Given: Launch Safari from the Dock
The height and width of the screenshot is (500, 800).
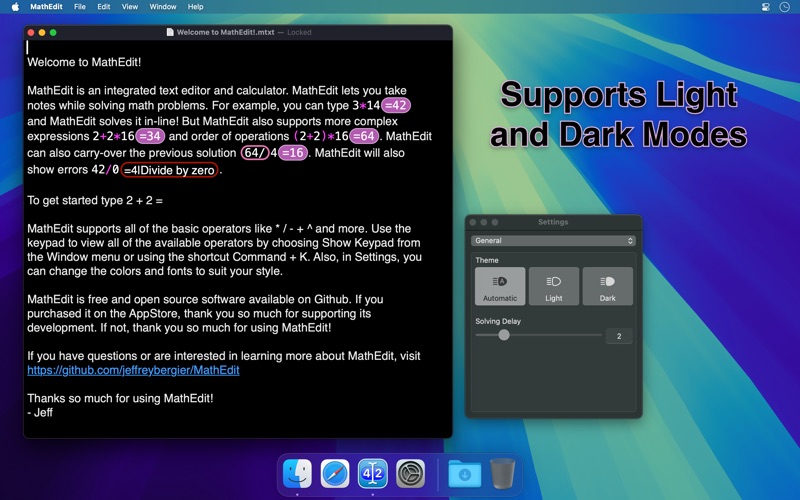Looking at the screenshot, I should [335, 474].
